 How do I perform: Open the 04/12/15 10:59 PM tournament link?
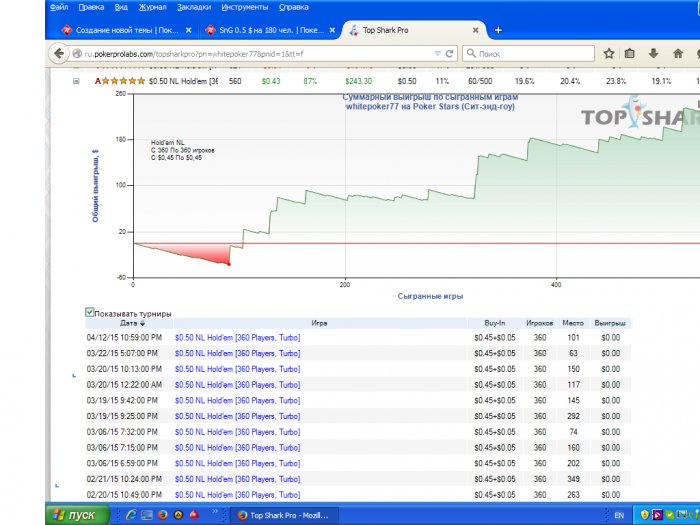pyautogui.click(x=237, y=338)
